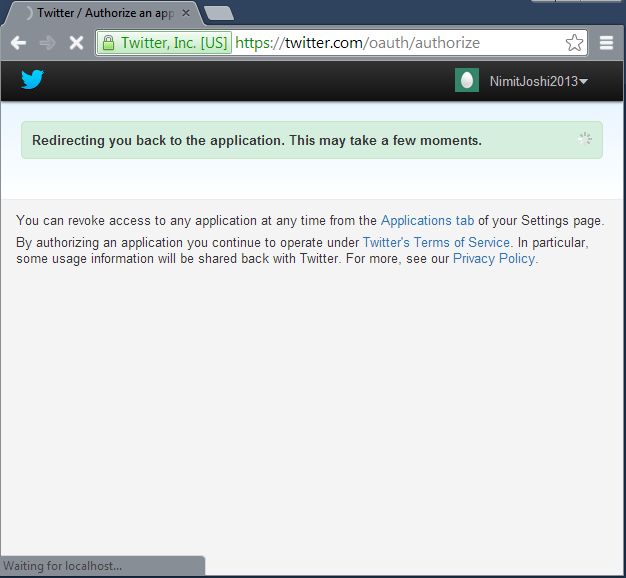Click the egg profile avatar
This screenshot has width=626, height=578.
(x=467, y=80)
